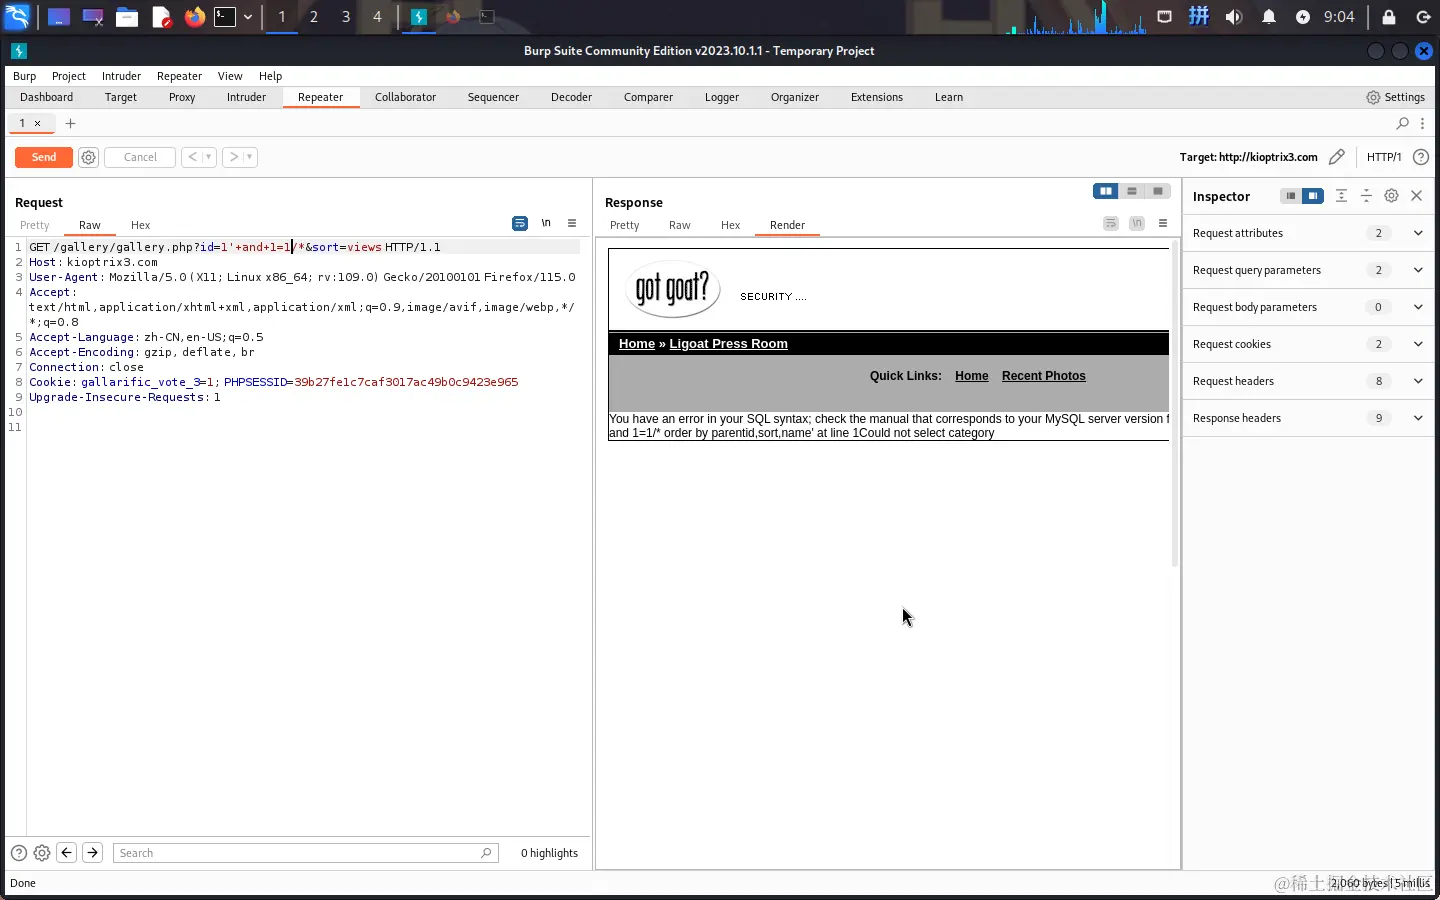Open the Project menu
The height and width of the screenshot is (900, 1440).
click(x=69, y=76)
